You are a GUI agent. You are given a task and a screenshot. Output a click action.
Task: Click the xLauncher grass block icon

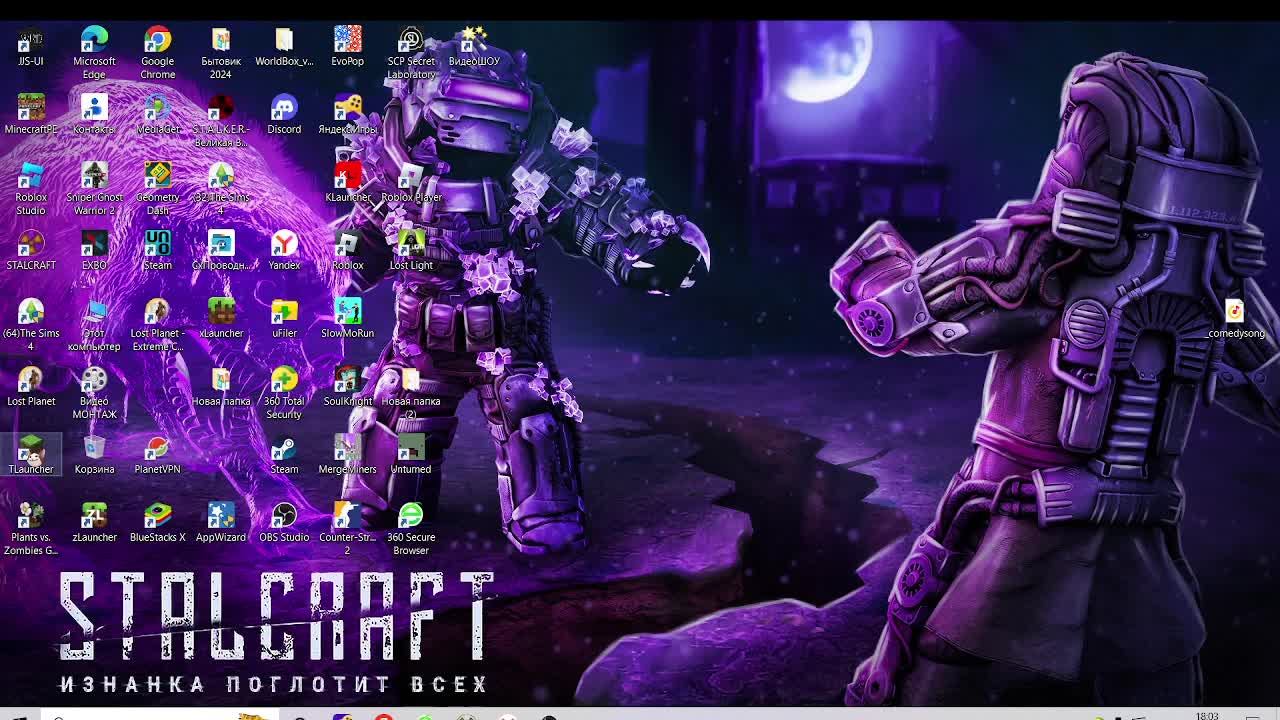pyautogui.click(x=221, y=319)
